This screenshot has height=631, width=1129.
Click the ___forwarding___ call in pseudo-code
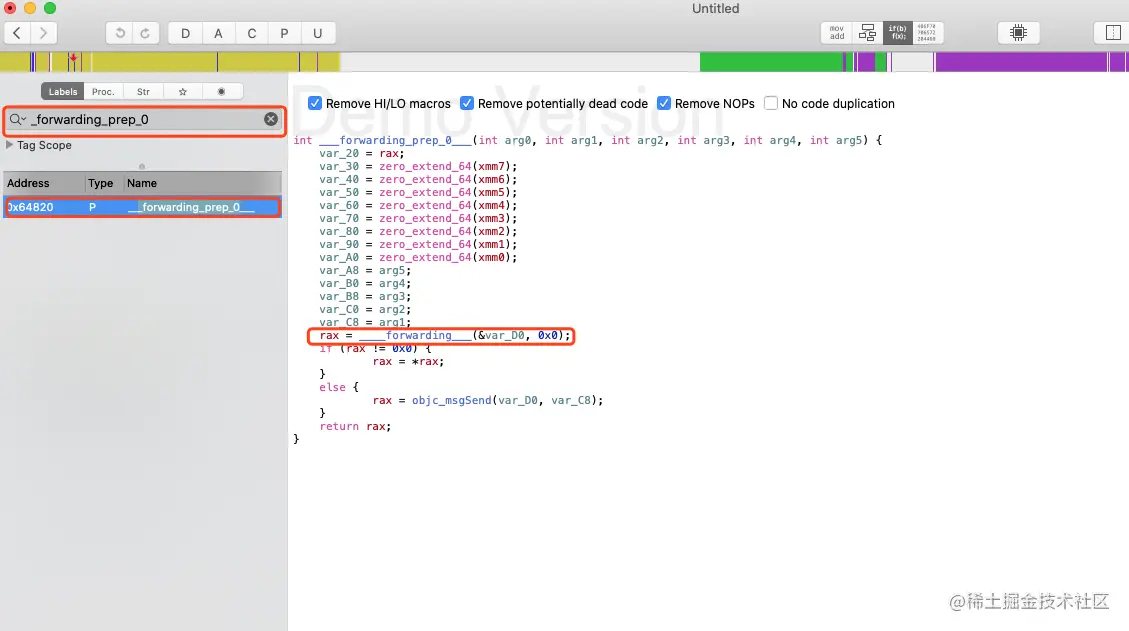coord(415,335)
